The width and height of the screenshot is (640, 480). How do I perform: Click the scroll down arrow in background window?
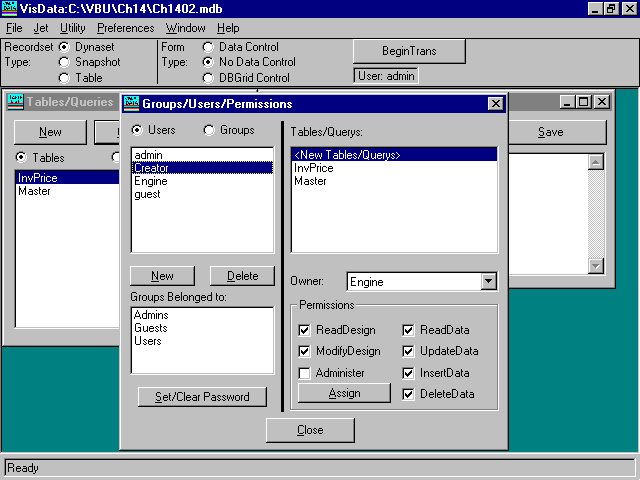(596, 266)
